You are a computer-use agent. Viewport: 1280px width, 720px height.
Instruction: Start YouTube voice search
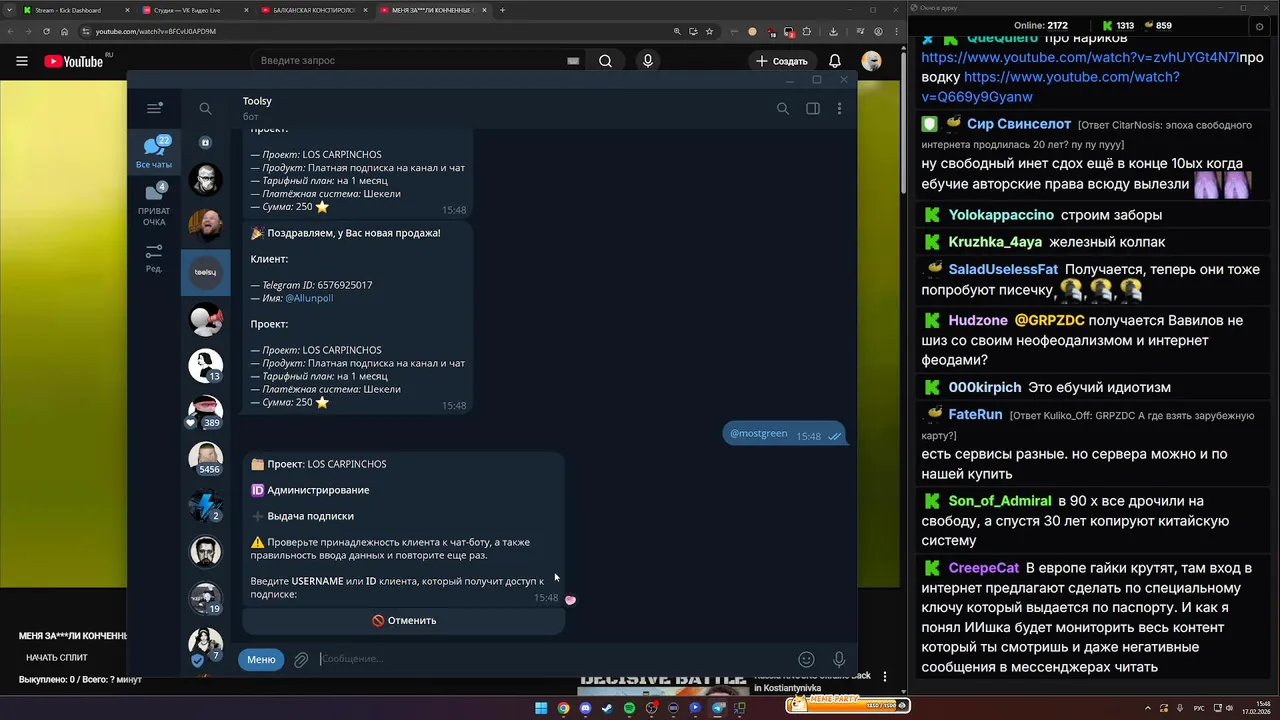point(648,61)
